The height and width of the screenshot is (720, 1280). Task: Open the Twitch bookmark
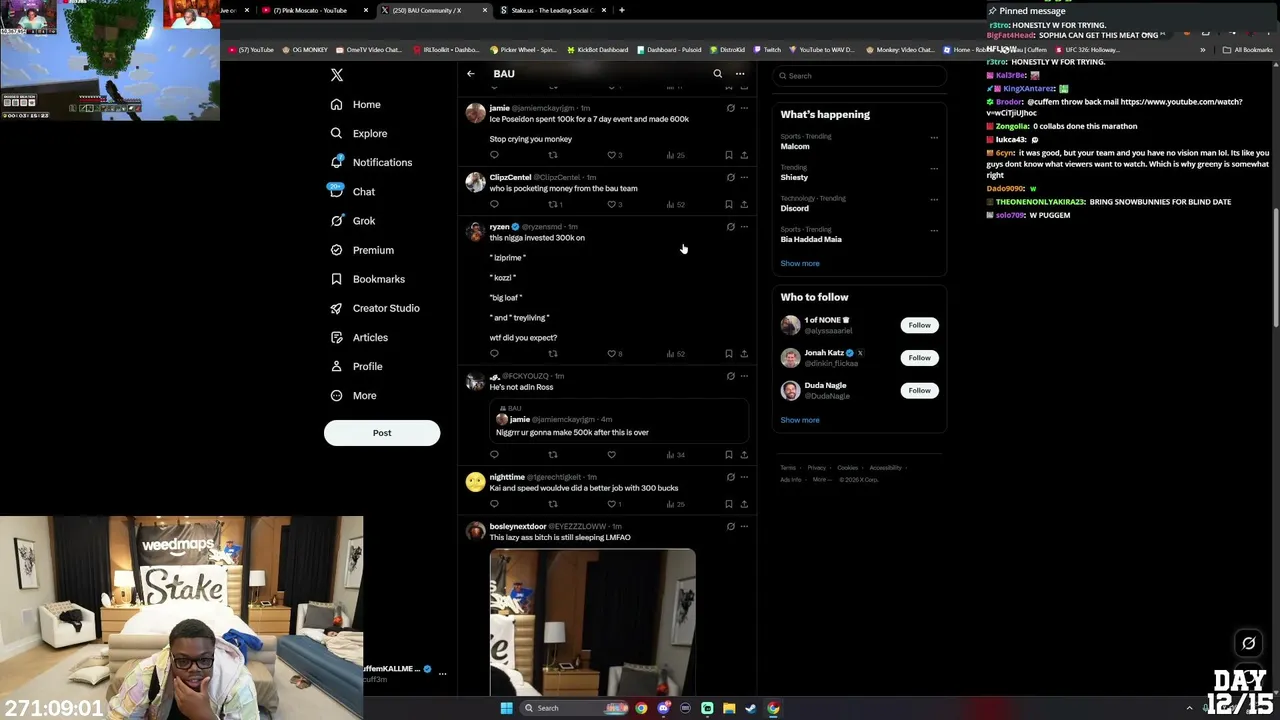point(767,49)
